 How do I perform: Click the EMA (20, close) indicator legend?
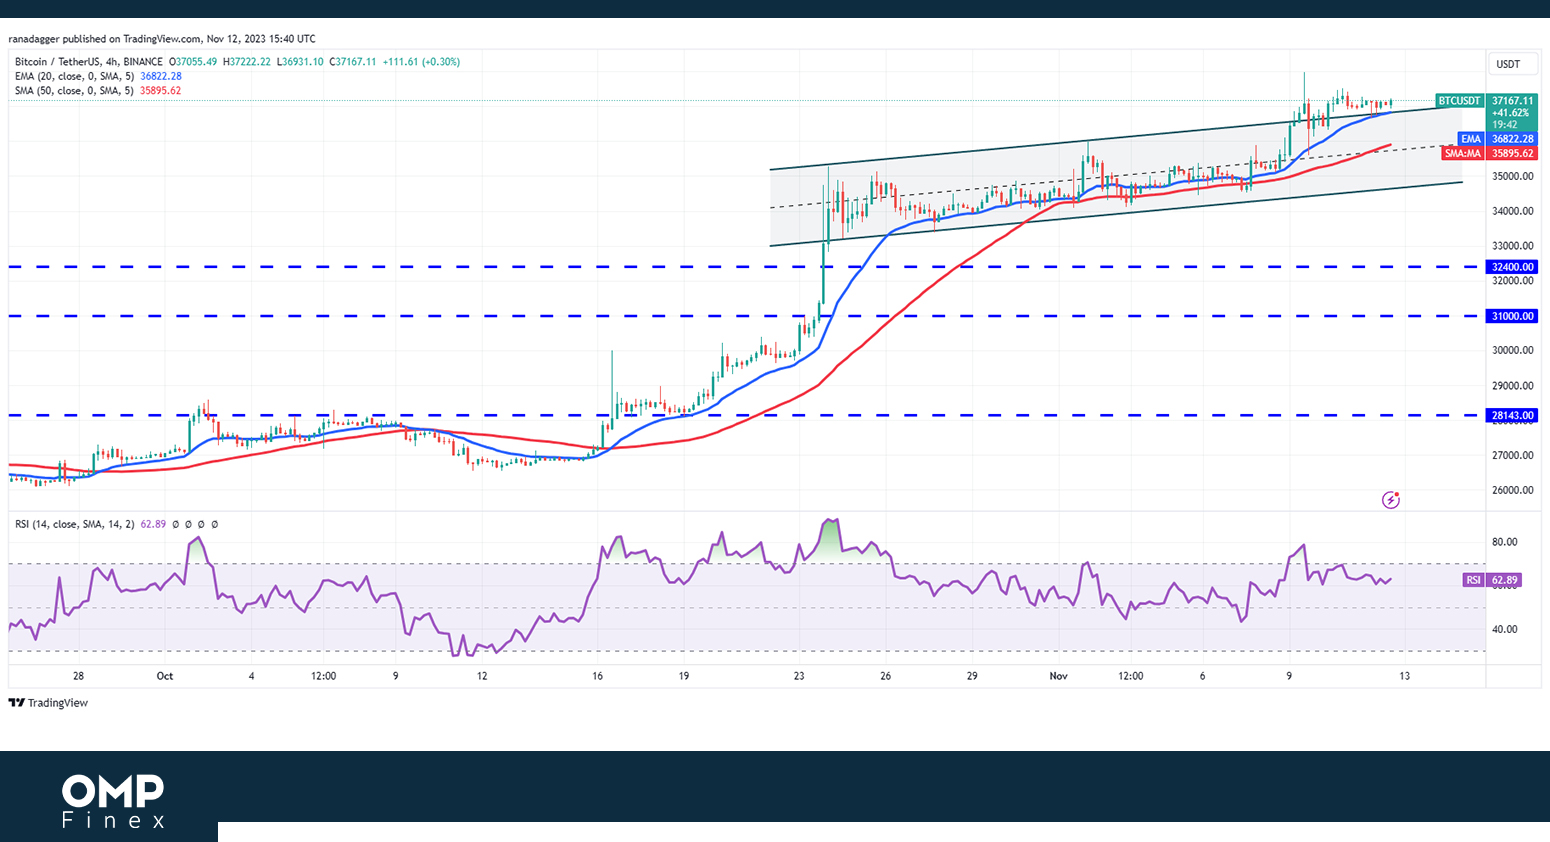[98, 76]
